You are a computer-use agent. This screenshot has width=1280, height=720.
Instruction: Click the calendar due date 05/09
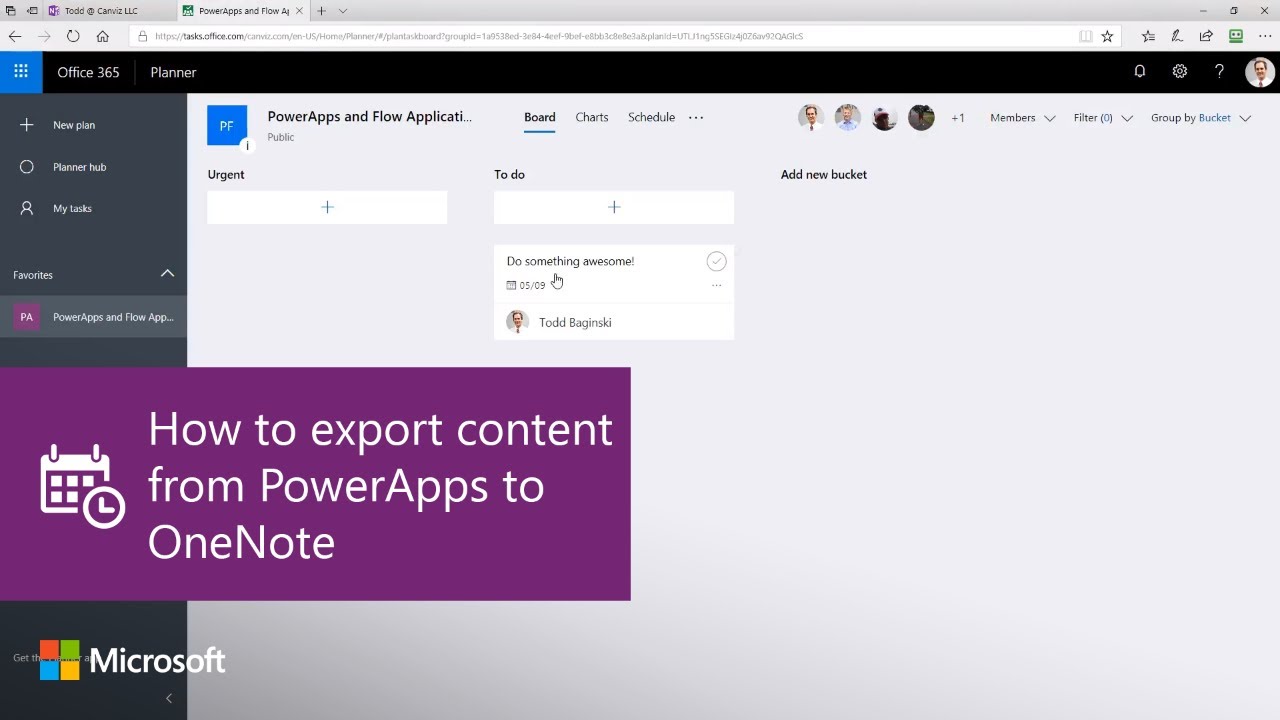(x=526, y=285)
